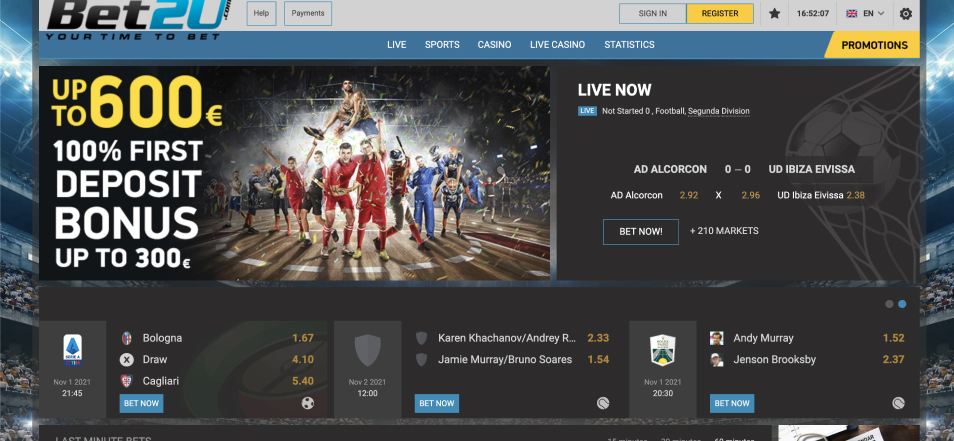
Task: Open the STATISTICS menu item
Action: [629, 44]
